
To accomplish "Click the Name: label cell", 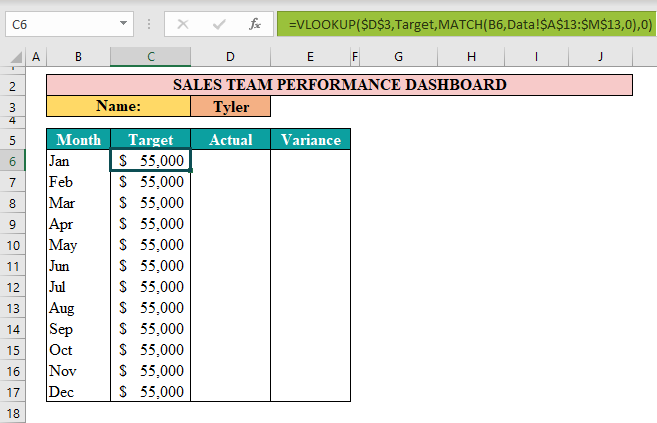I will click(x=119, y=106).
